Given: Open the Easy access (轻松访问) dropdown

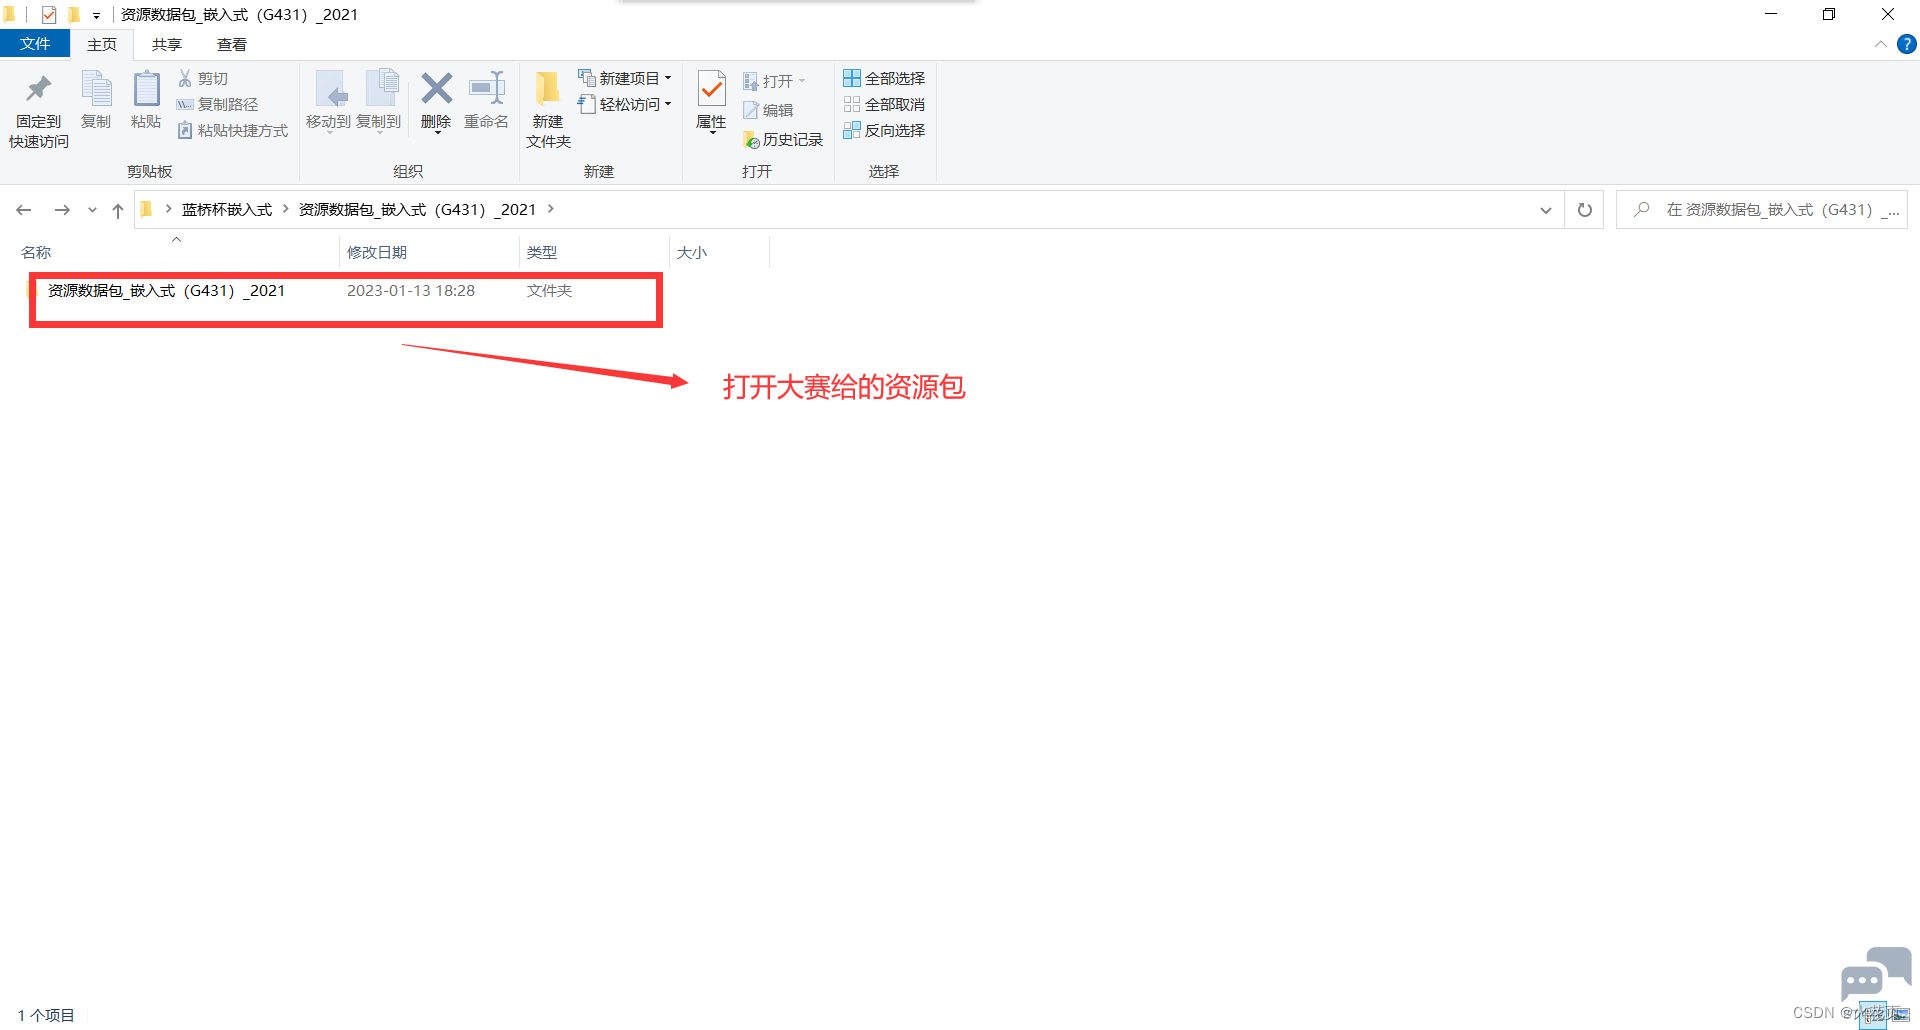Looking at the screenshot, I should coord(625,104).
